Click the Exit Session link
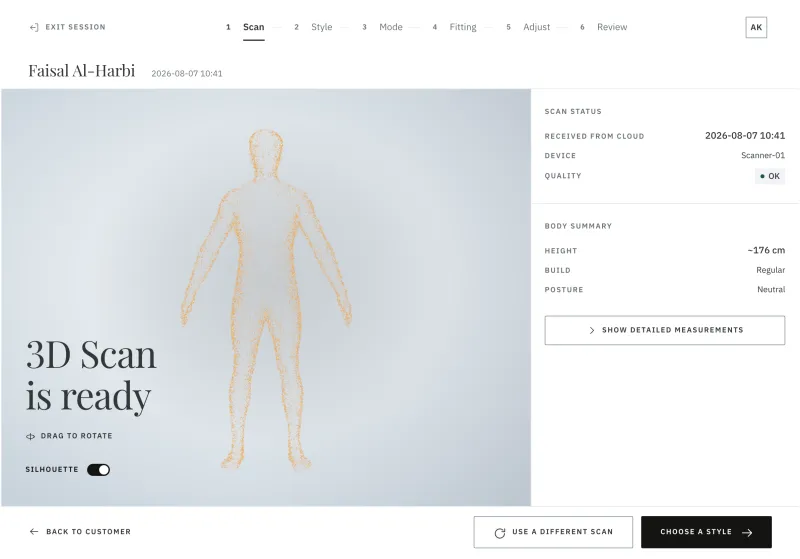Image resolution: width=800 pixels, height=559 pixels. tap(67, 27)
